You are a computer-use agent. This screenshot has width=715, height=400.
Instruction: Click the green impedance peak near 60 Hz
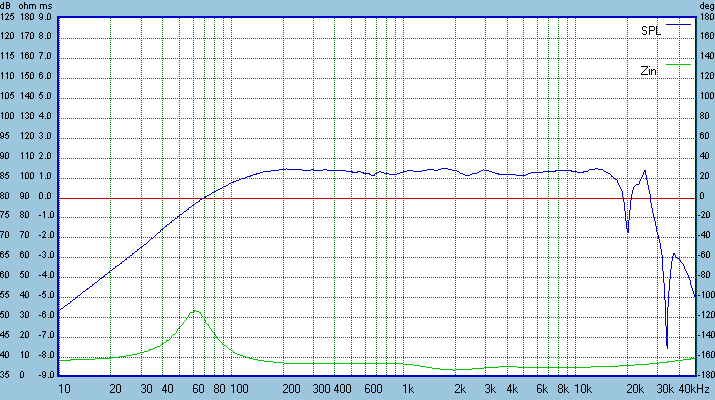[196, 311]
